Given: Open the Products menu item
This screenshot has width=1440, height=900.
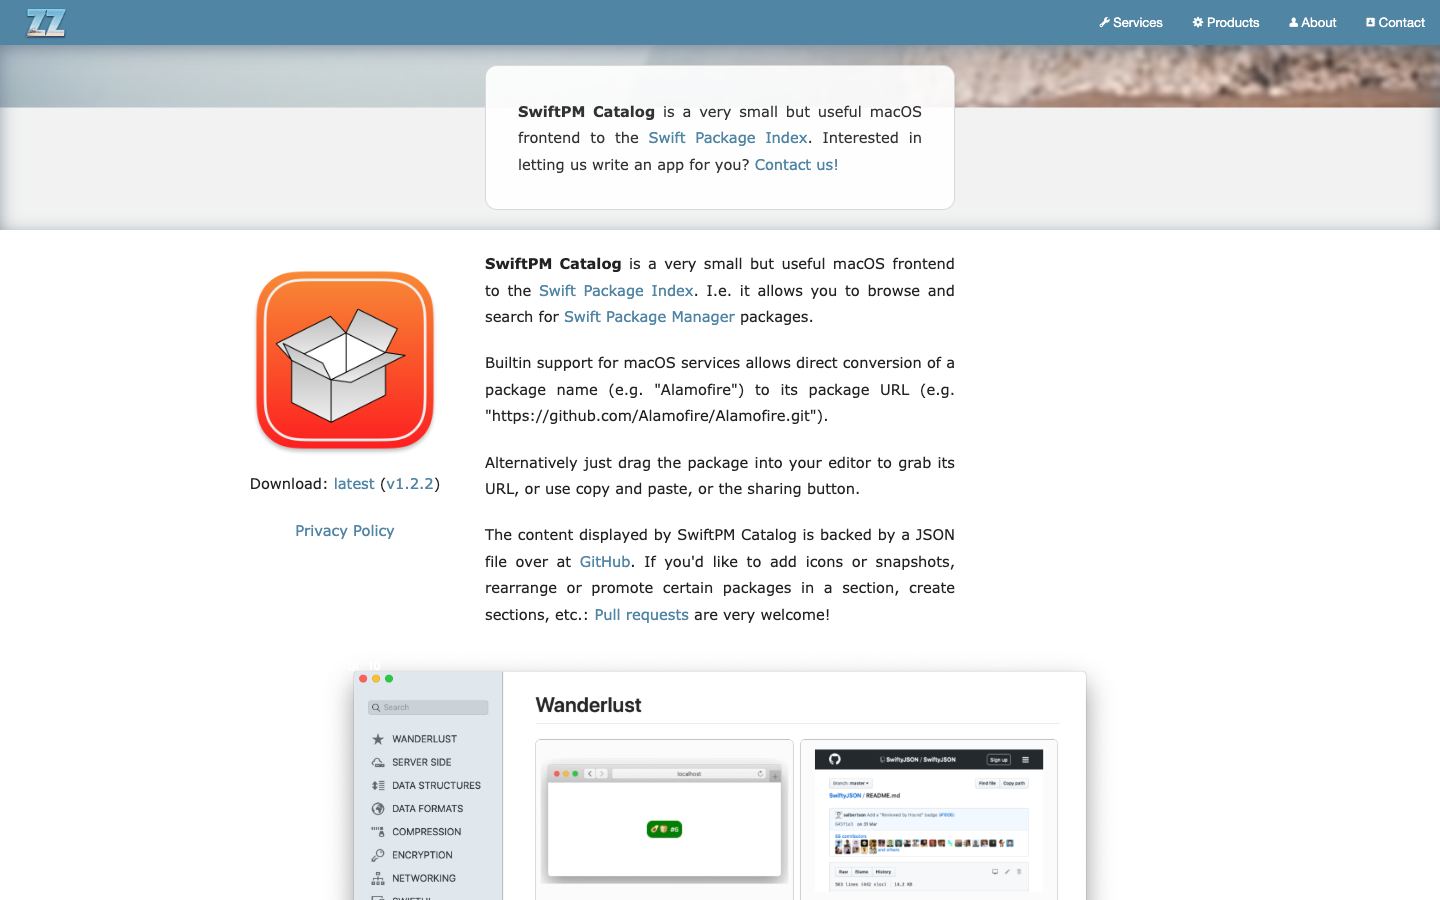Looking at the screenshot, I should tap(1226, 22).
